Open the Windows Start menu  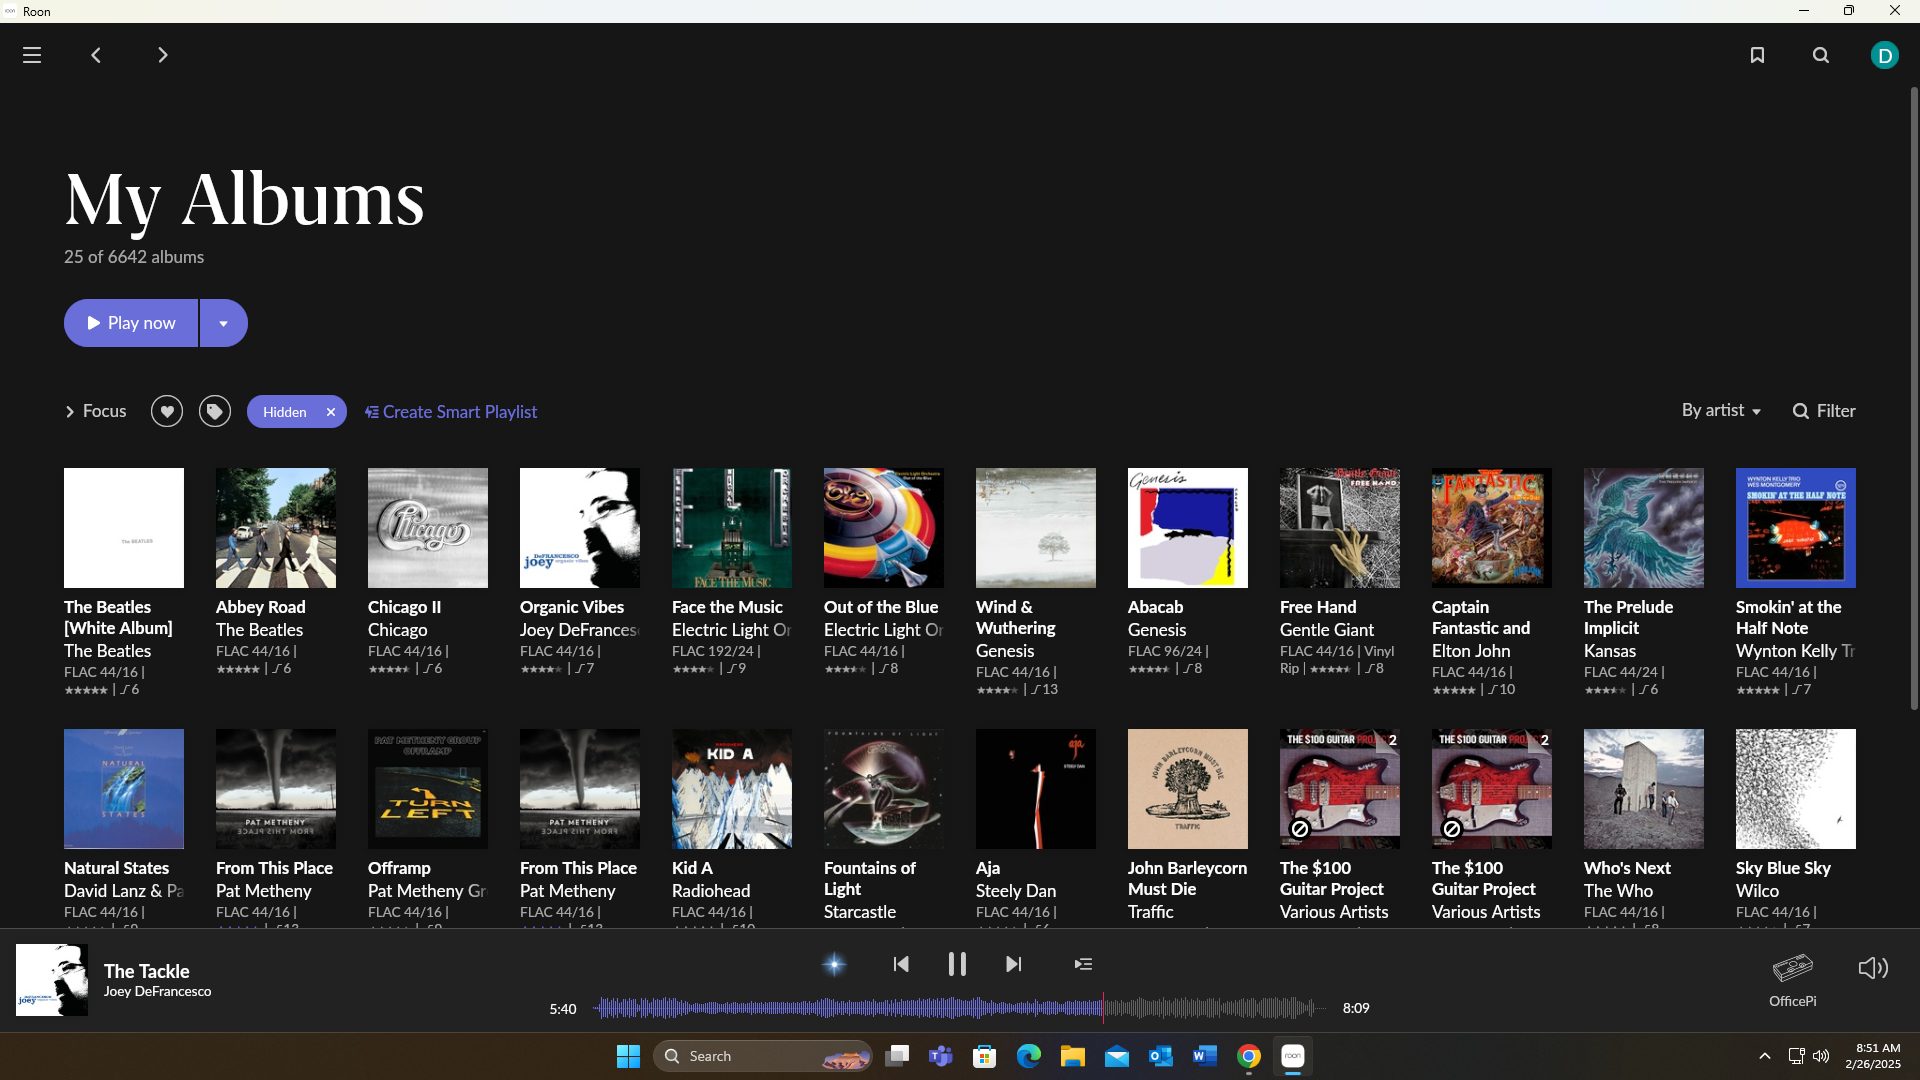click(628, 1056)
